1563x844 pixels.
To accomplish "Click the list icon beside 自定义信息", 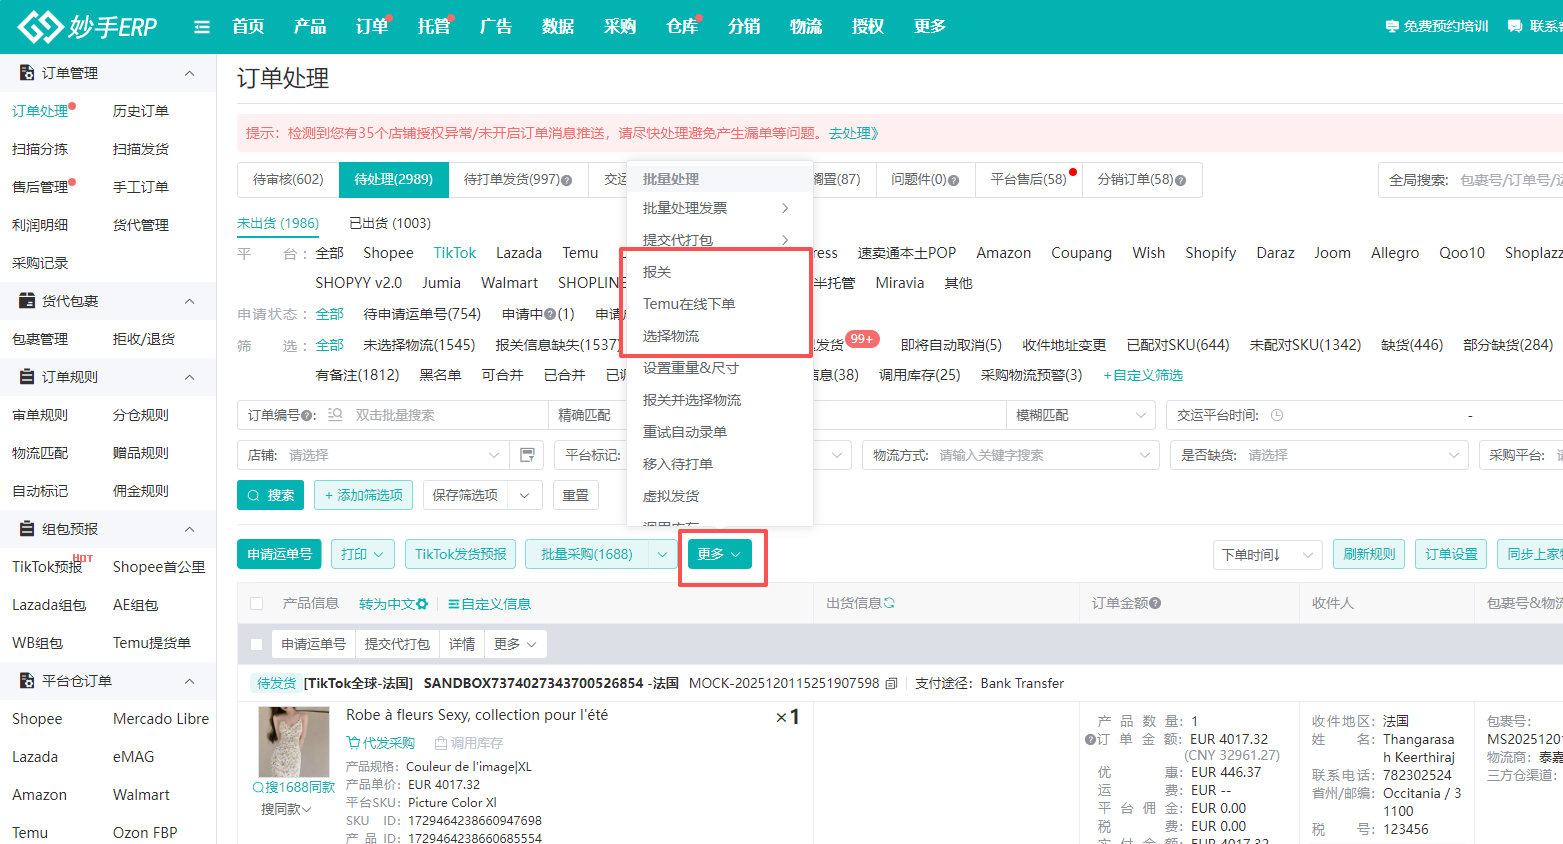I will (454, 603).
